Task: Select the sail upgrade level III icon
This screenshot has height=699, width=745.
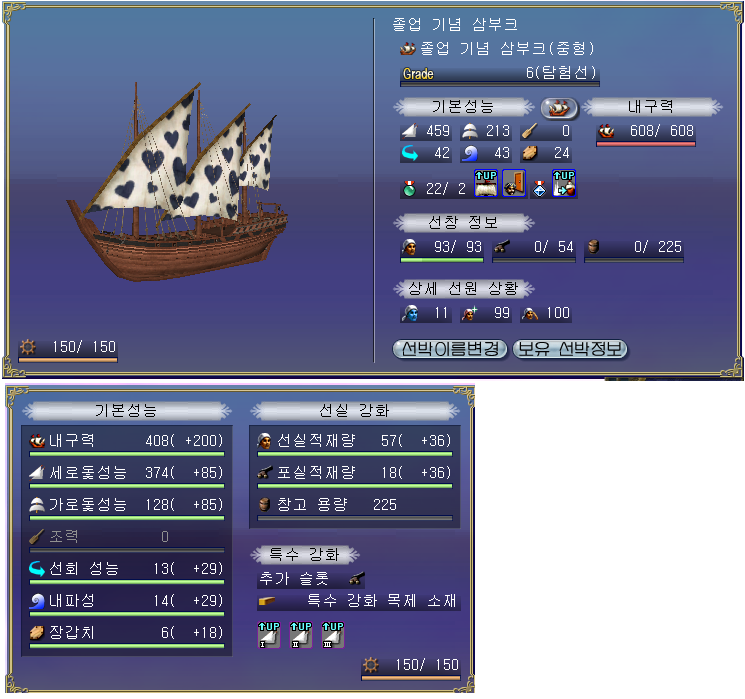Action: tap(333, 634)
